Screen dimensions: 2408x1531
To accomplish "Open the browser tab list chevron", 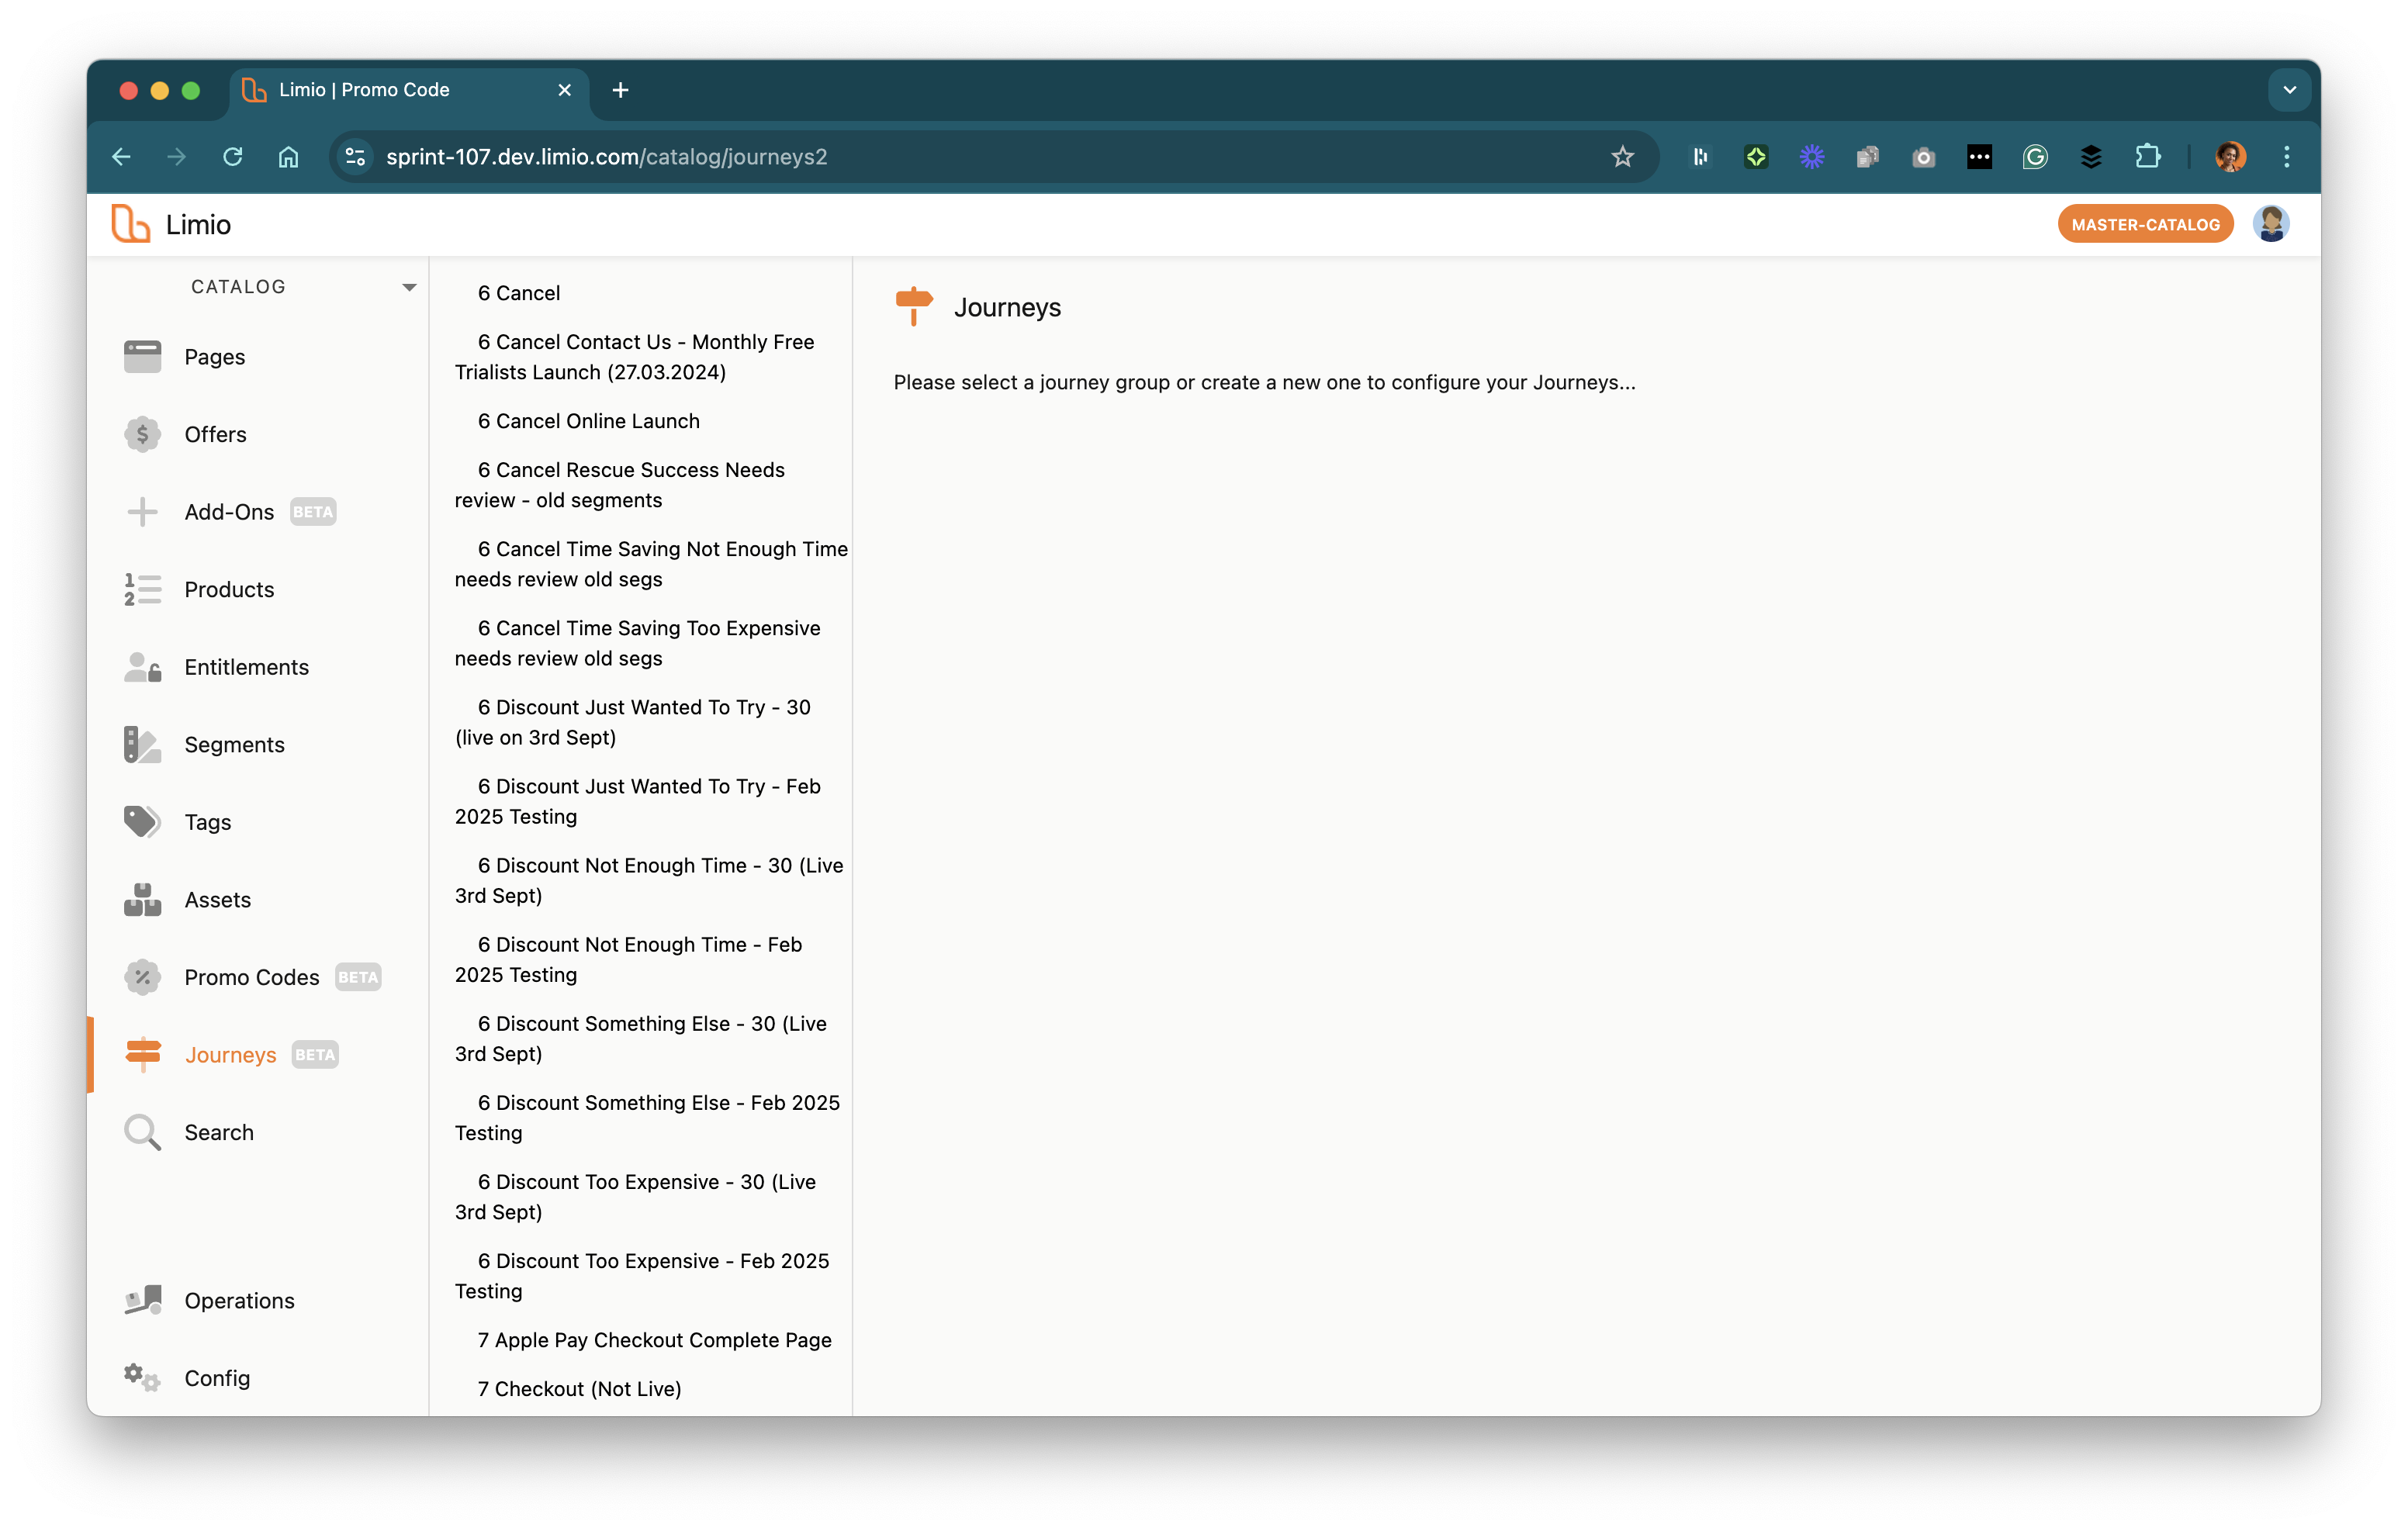I will [x=2289, y=90].
